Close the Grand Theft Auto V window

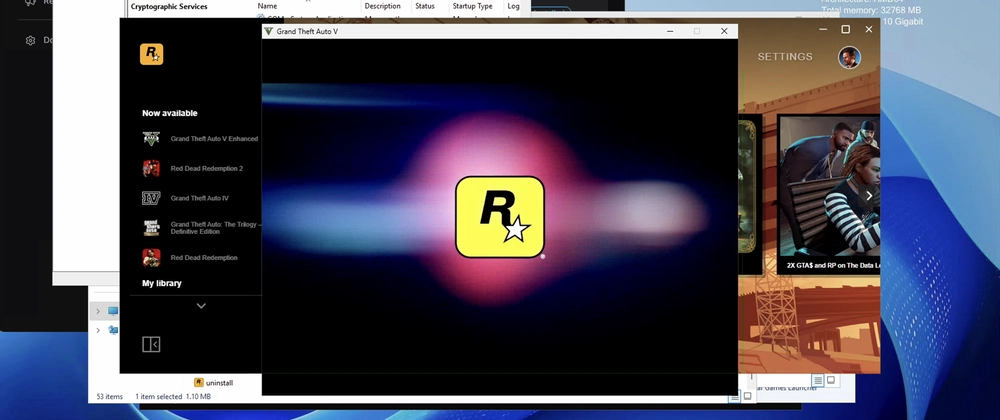click(724, 31)
